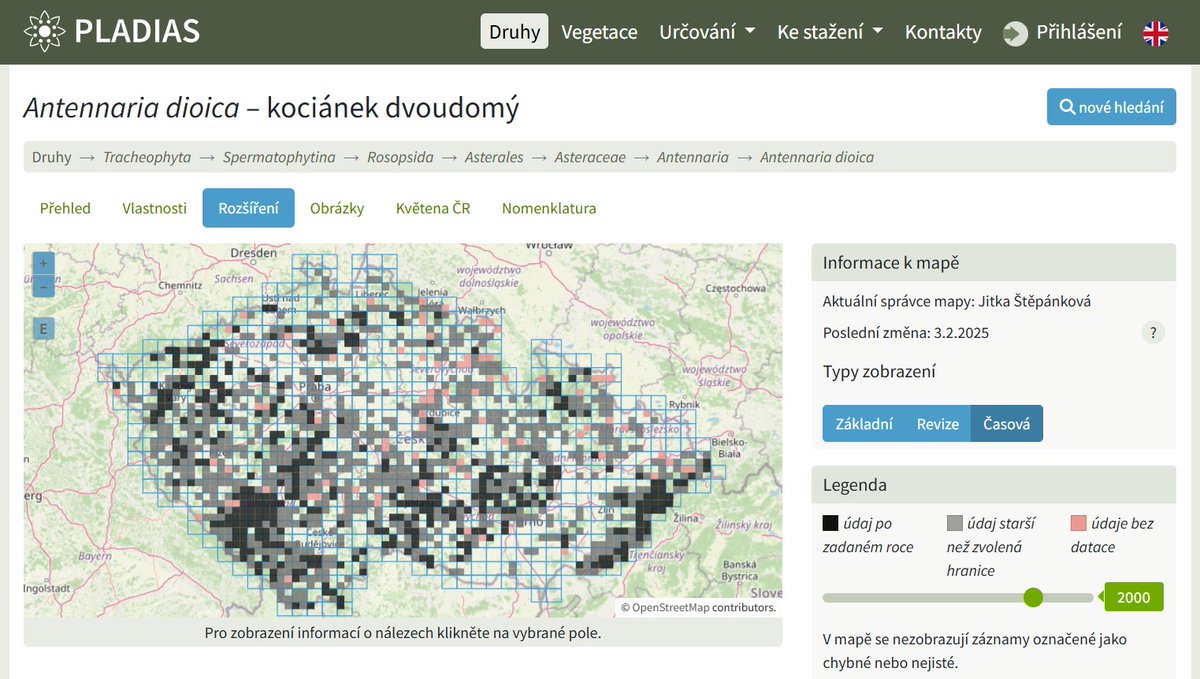Zoom out using the map minus icon
1200x679 pixels.
click(x=42, y=285)
